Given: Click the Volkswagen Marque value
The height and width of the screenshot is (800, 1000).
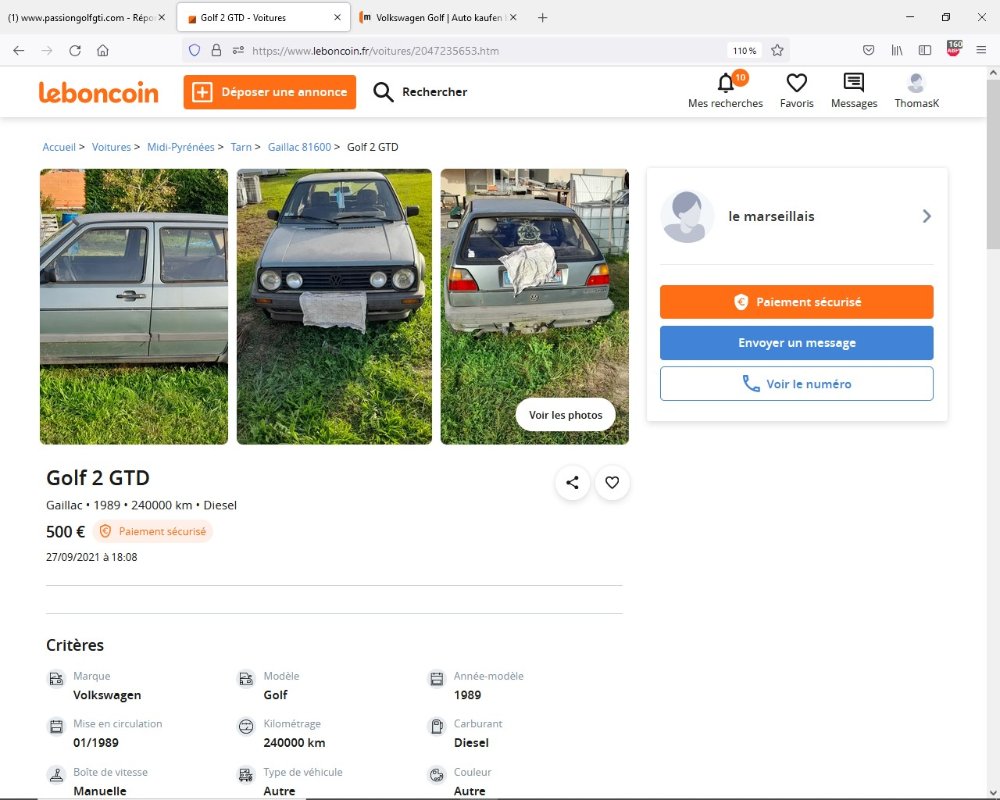Looking at the screenshot, I should click(x=107, y=695).
